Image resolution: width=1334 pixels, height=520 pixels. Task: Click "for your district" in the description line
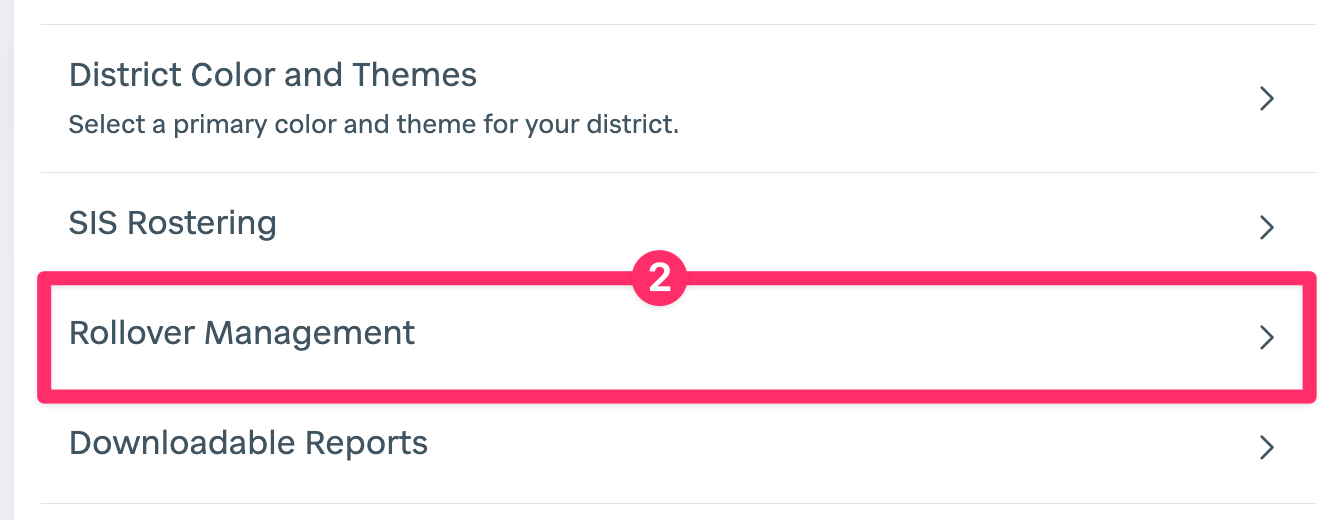(x=593, y=127)
